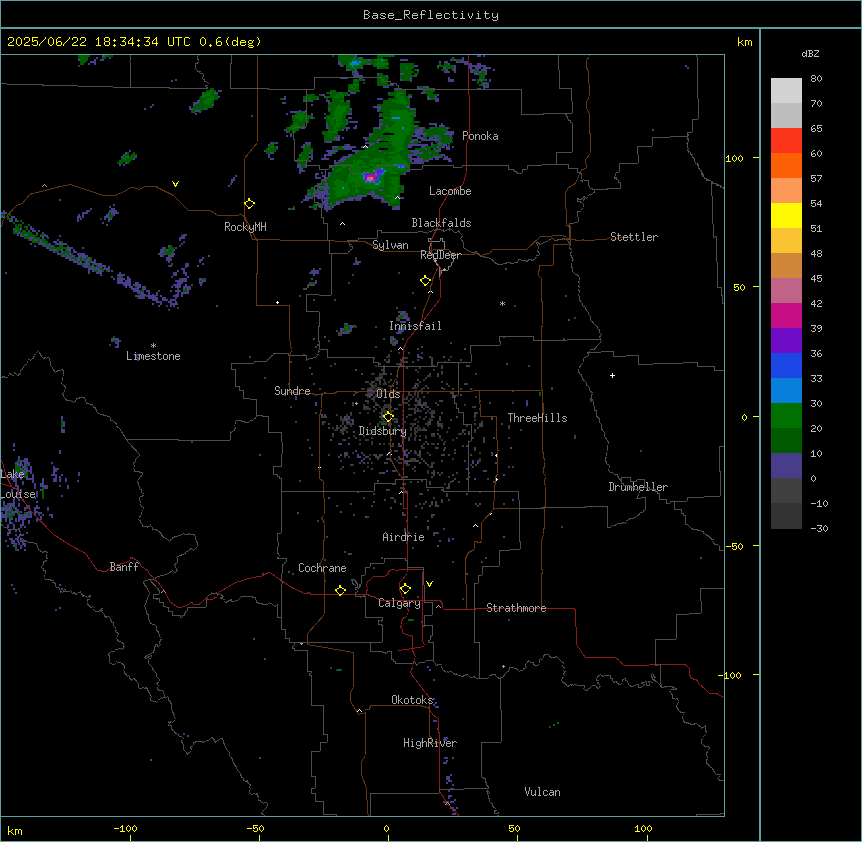Click the Didsbury town label
The height and width of the screenshot is (842, 862).
[383, 431]
